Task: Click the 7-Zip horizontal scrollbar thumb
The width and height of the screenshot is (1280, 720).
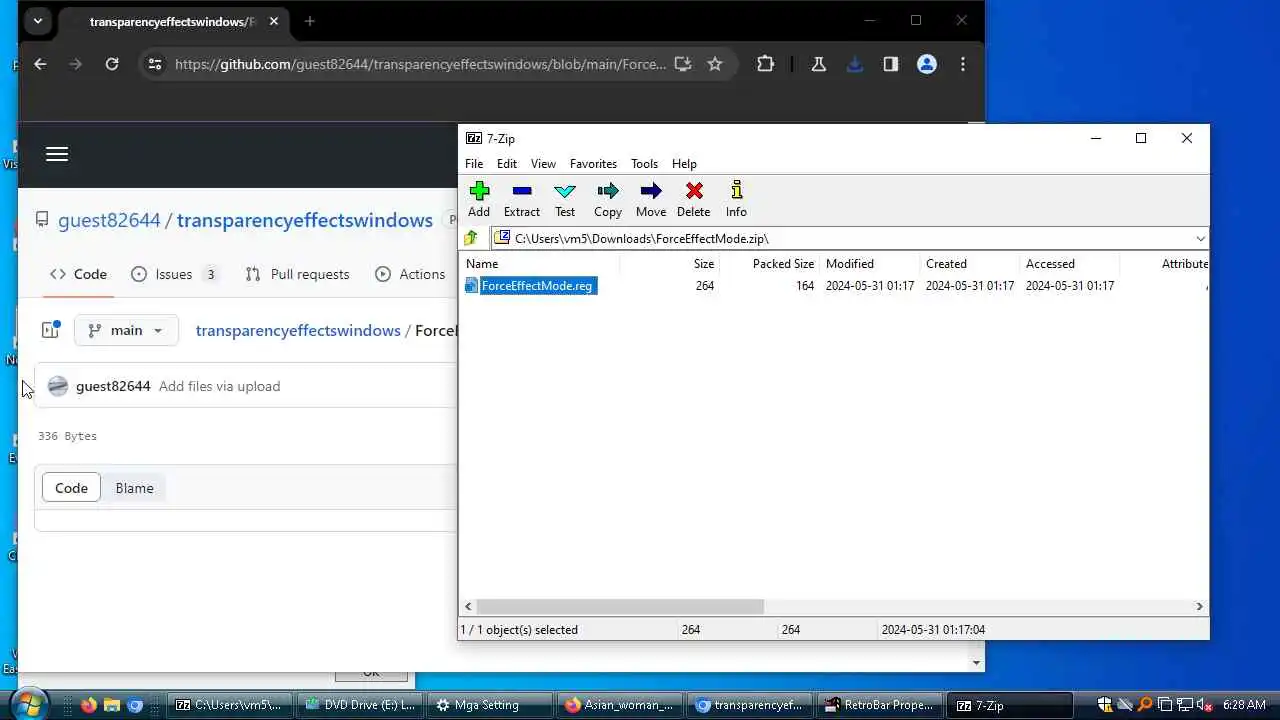Action: (620, 606)
